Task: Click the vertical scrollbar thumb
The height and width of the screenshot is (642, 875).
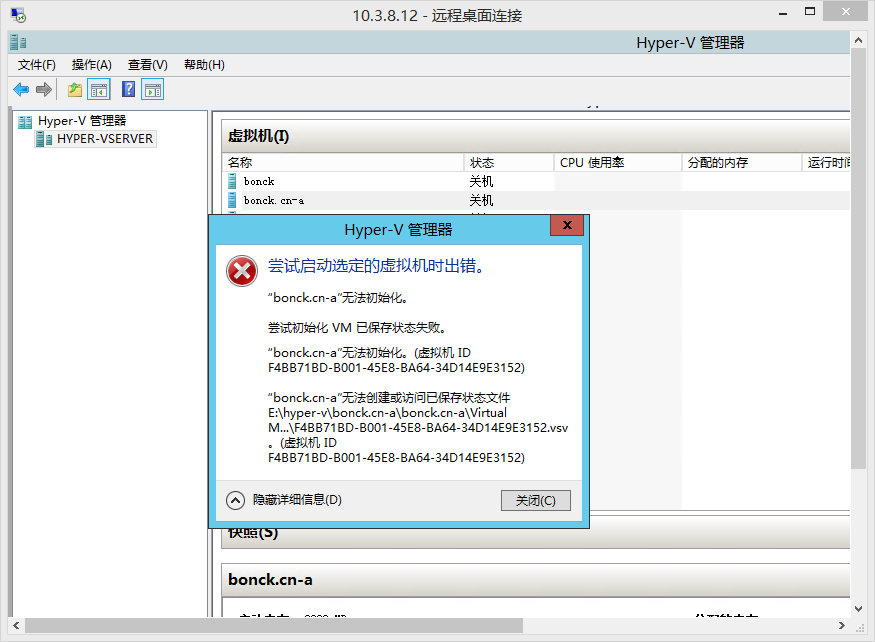Action: (858, 259)
